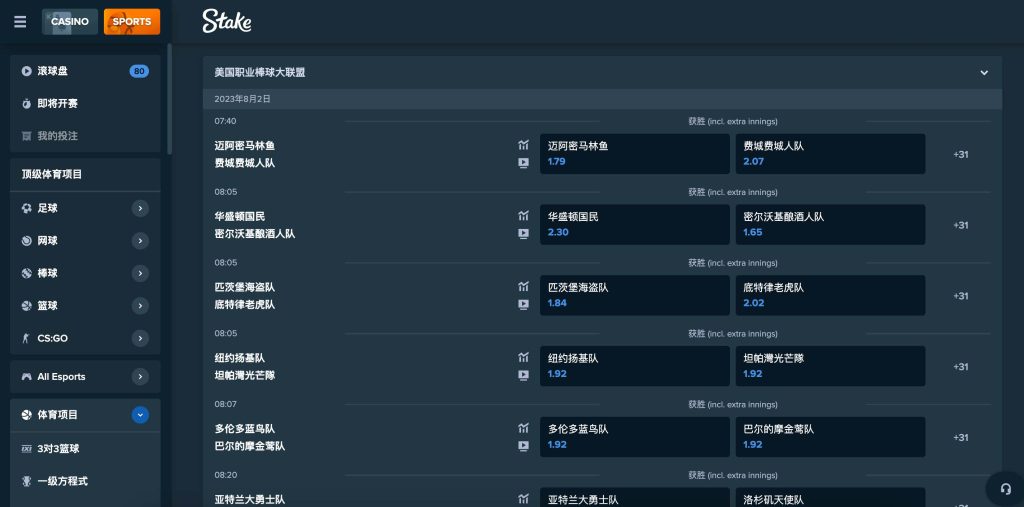Viewport: 1024px width, 507px height.
Task: Switch to the CASINO tab
Action: 70,22
